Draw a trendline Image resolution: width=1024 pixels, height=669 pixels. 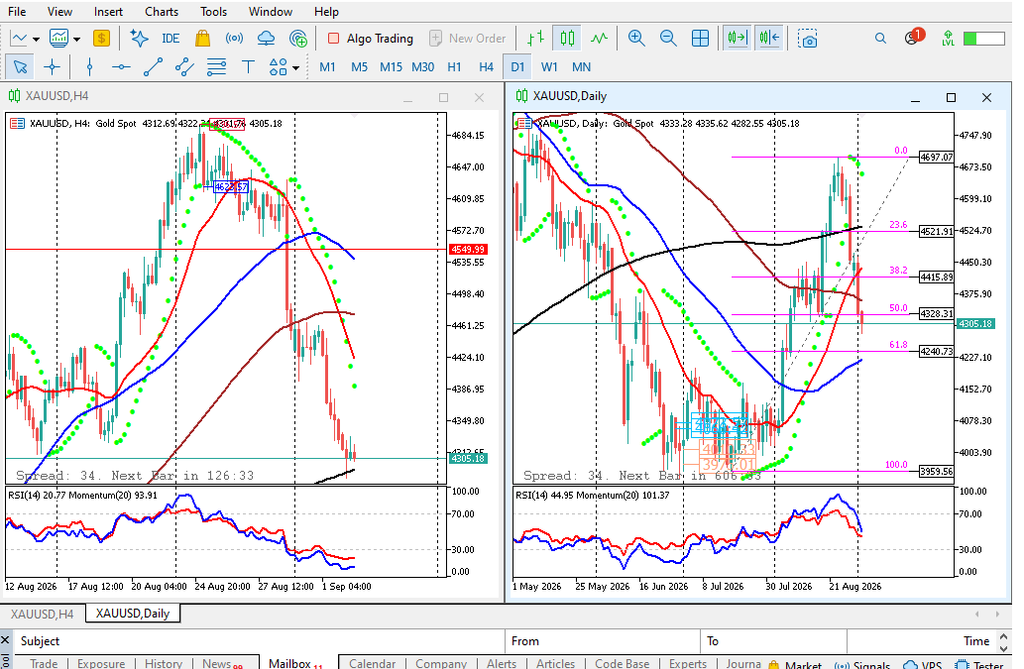153,67
